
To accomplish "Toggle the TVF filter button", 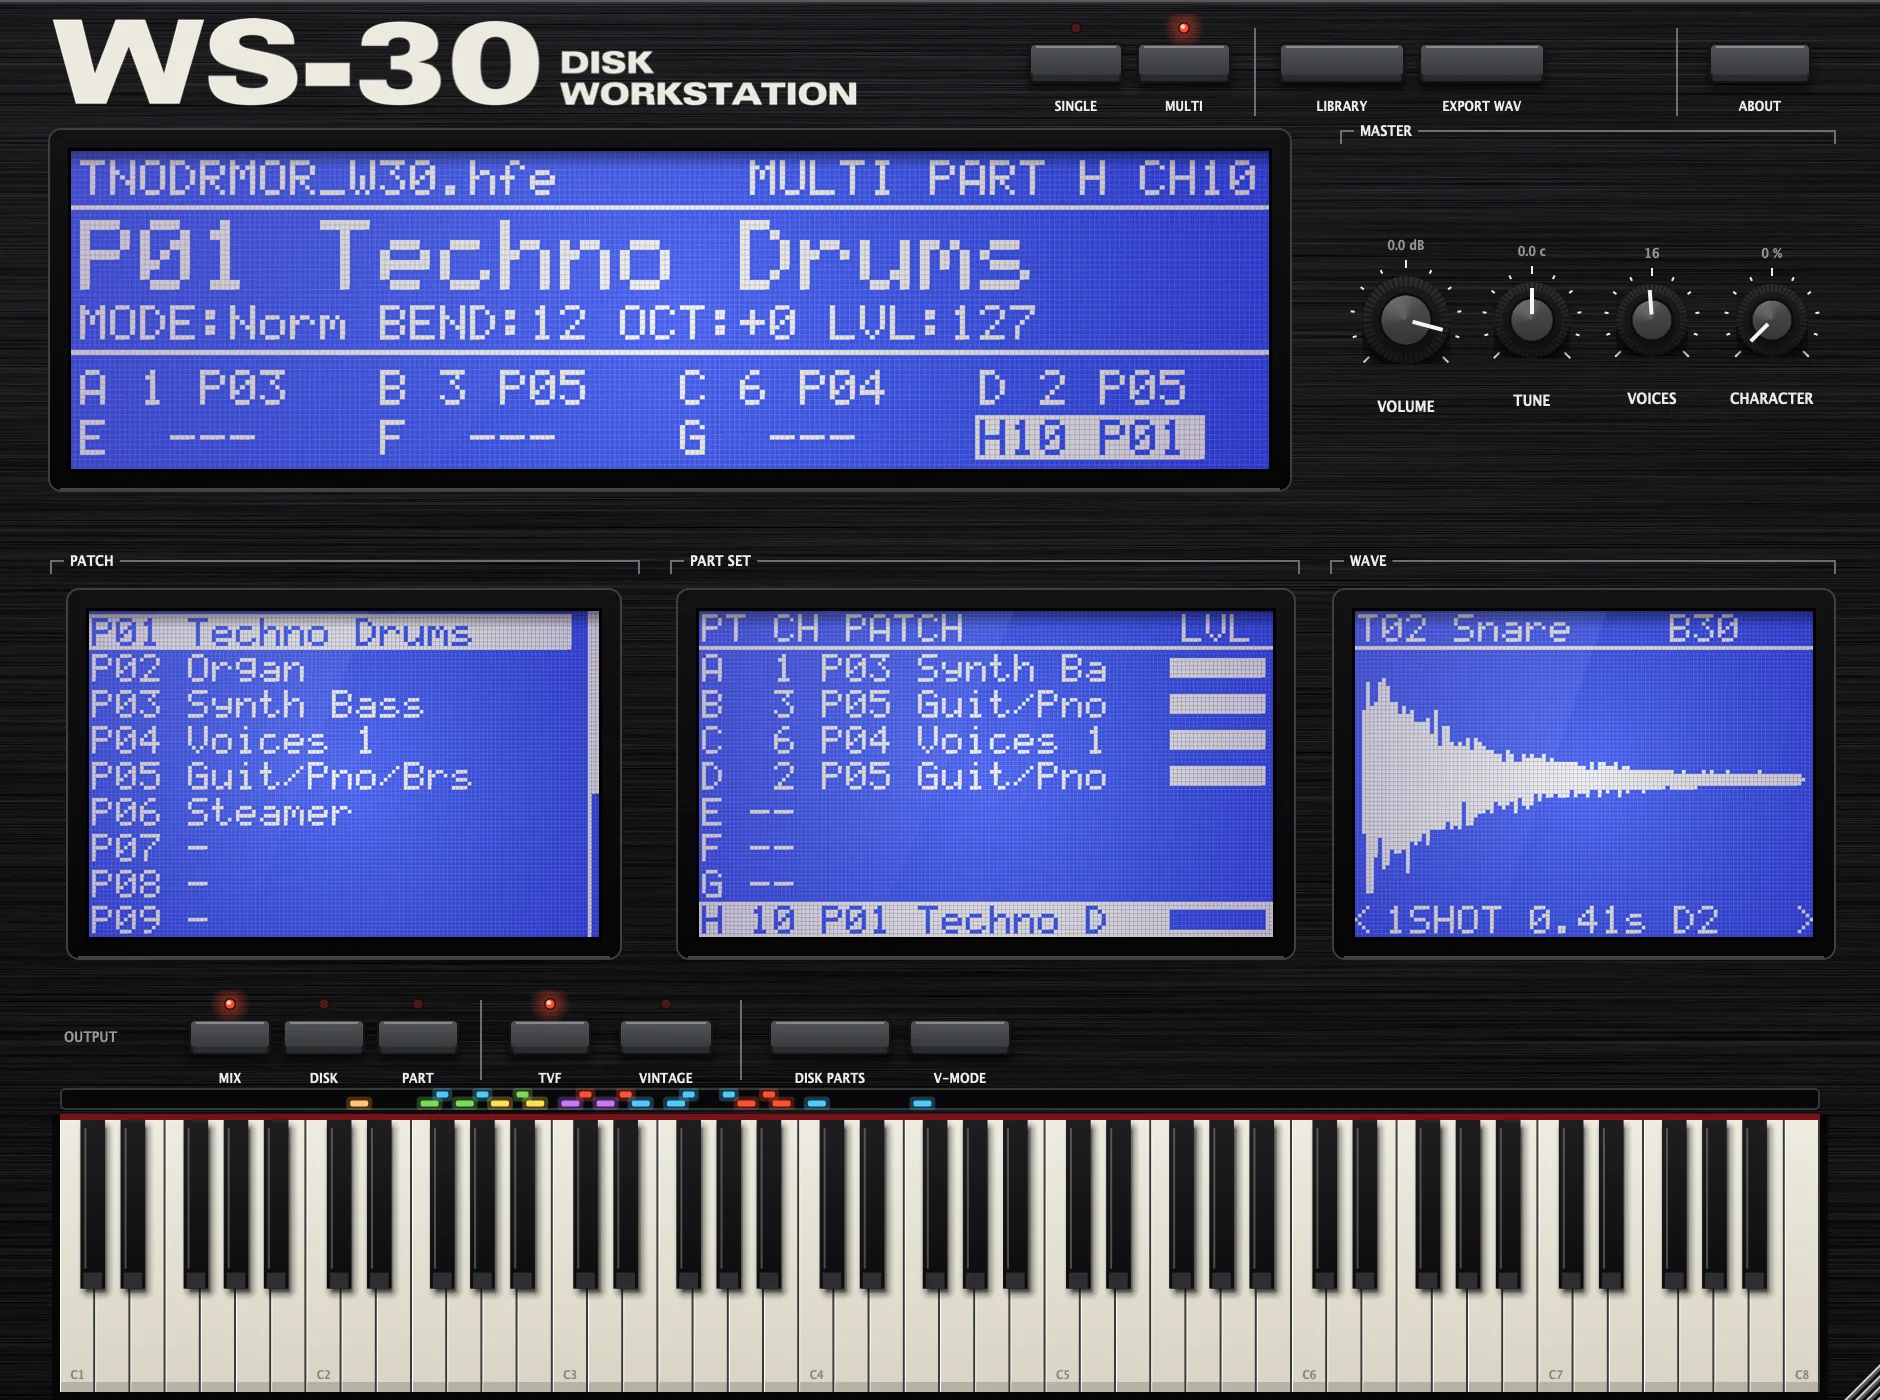I will [549, 1037].
